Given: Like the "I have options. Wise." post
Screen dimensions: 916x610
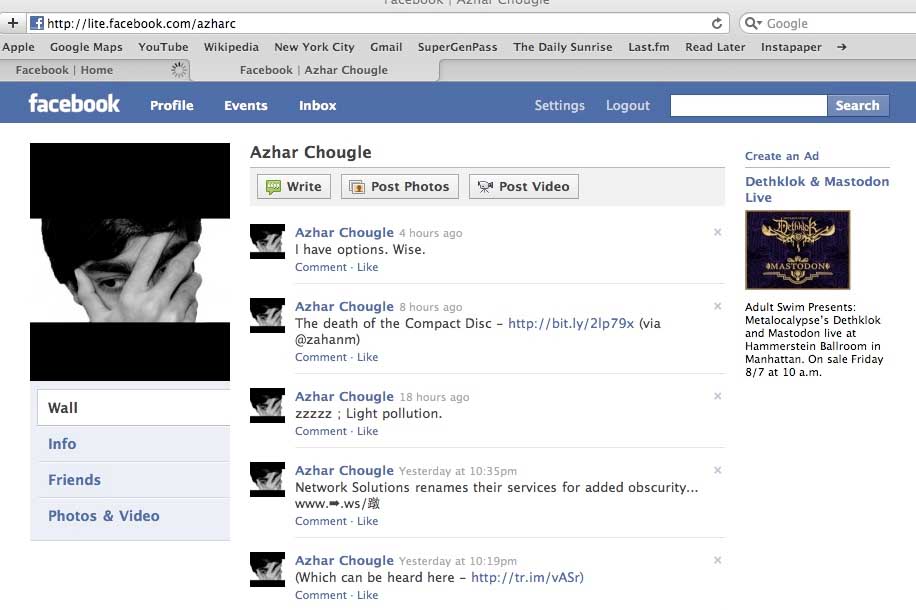Looking at the screenshot, I should [x=367, y=267].
